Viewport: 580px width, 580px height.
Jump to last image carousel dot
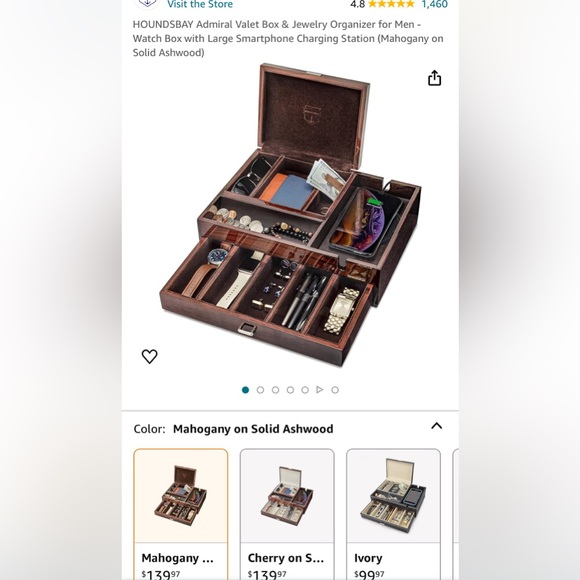[335, 390]
